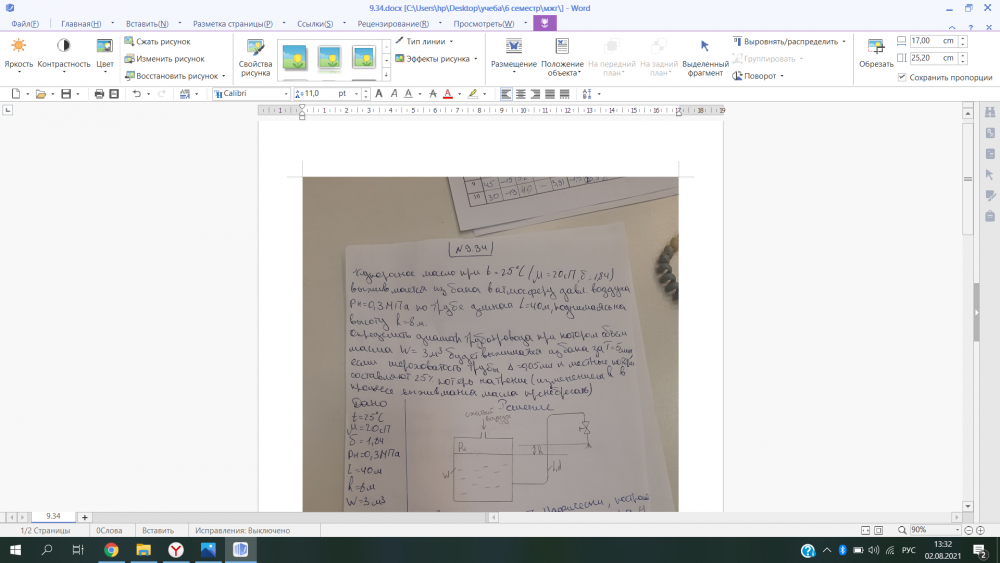Open the Эффекты рисунка (Picture effects) dropdown
This screenshot has height=563, width=1000.
(x=436, y=59)
